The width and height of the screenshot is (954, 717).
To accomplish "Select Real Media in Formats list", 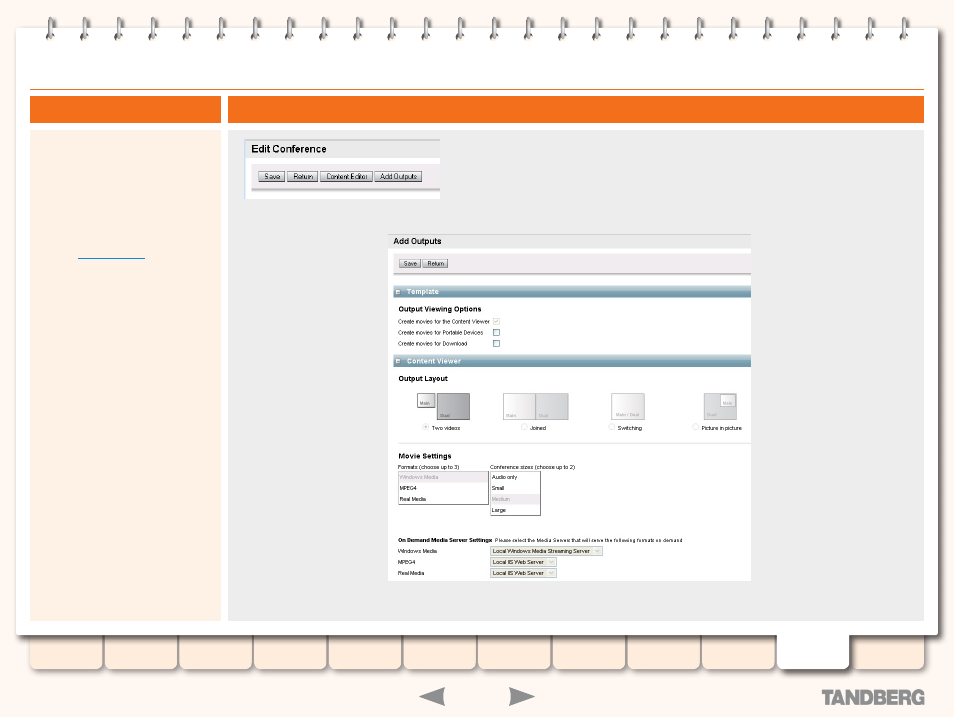I will pyautogui.click(x=443, y=499).
